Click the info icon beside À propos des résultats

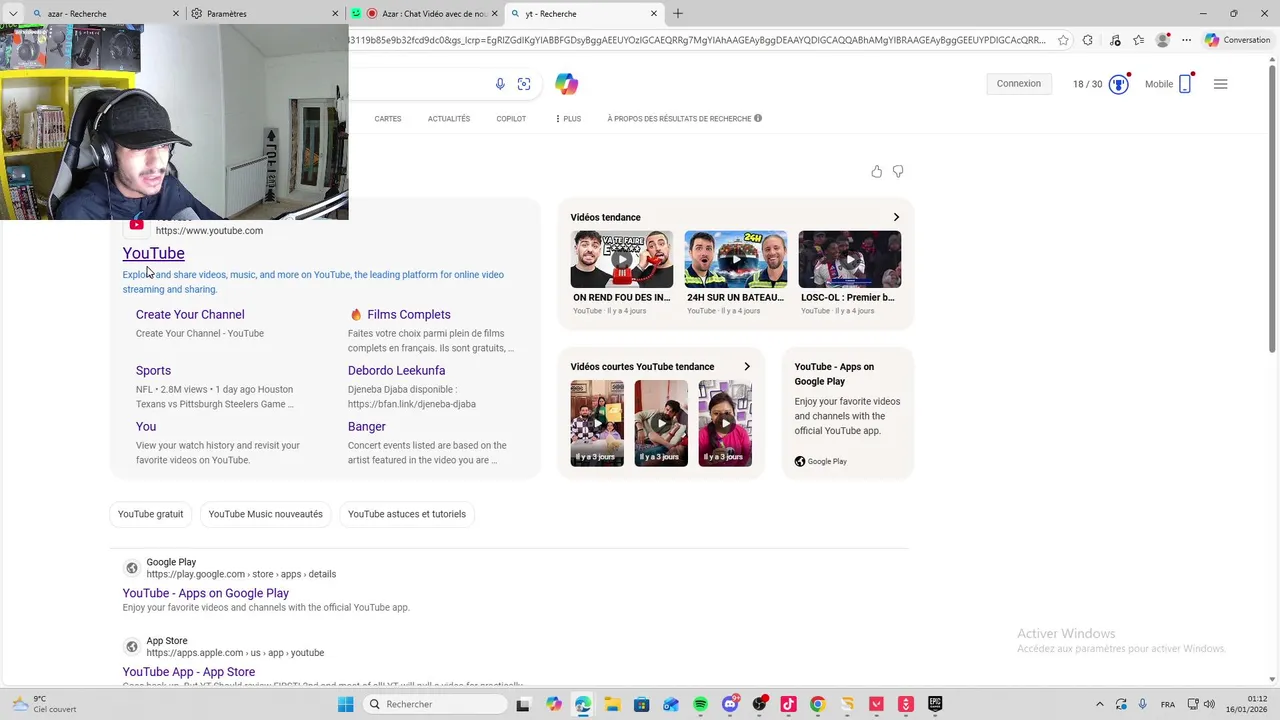tap(758, 118)
